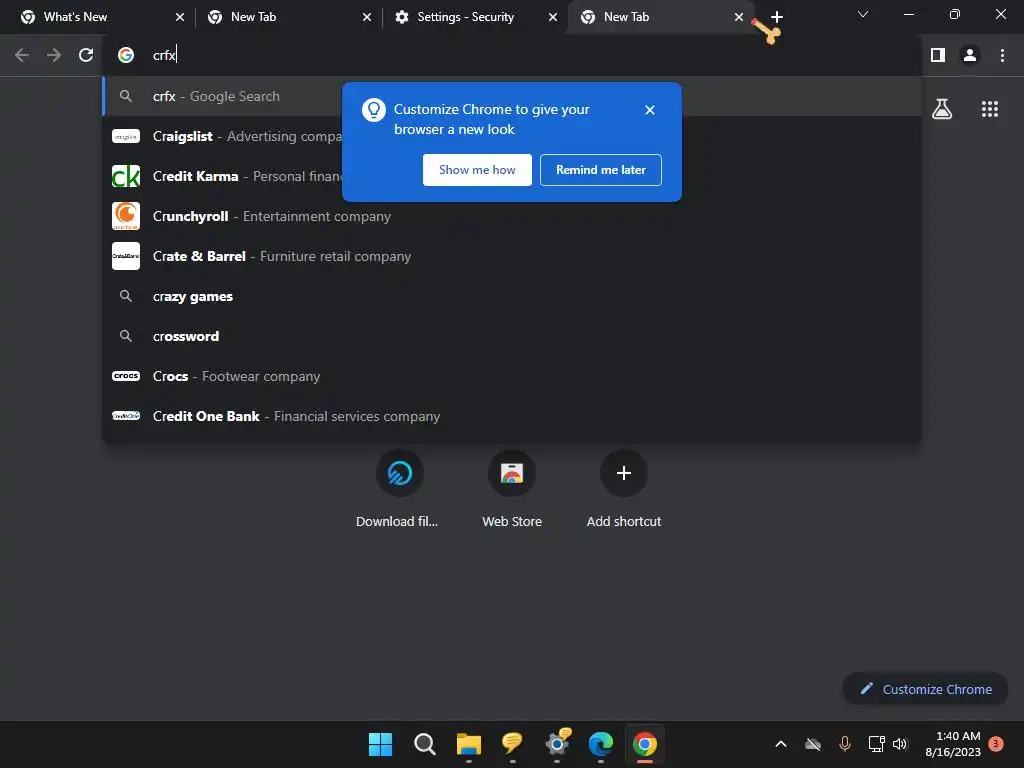
Task: Select Crocs footwear suggestion
Action: [x=512, y=376]
